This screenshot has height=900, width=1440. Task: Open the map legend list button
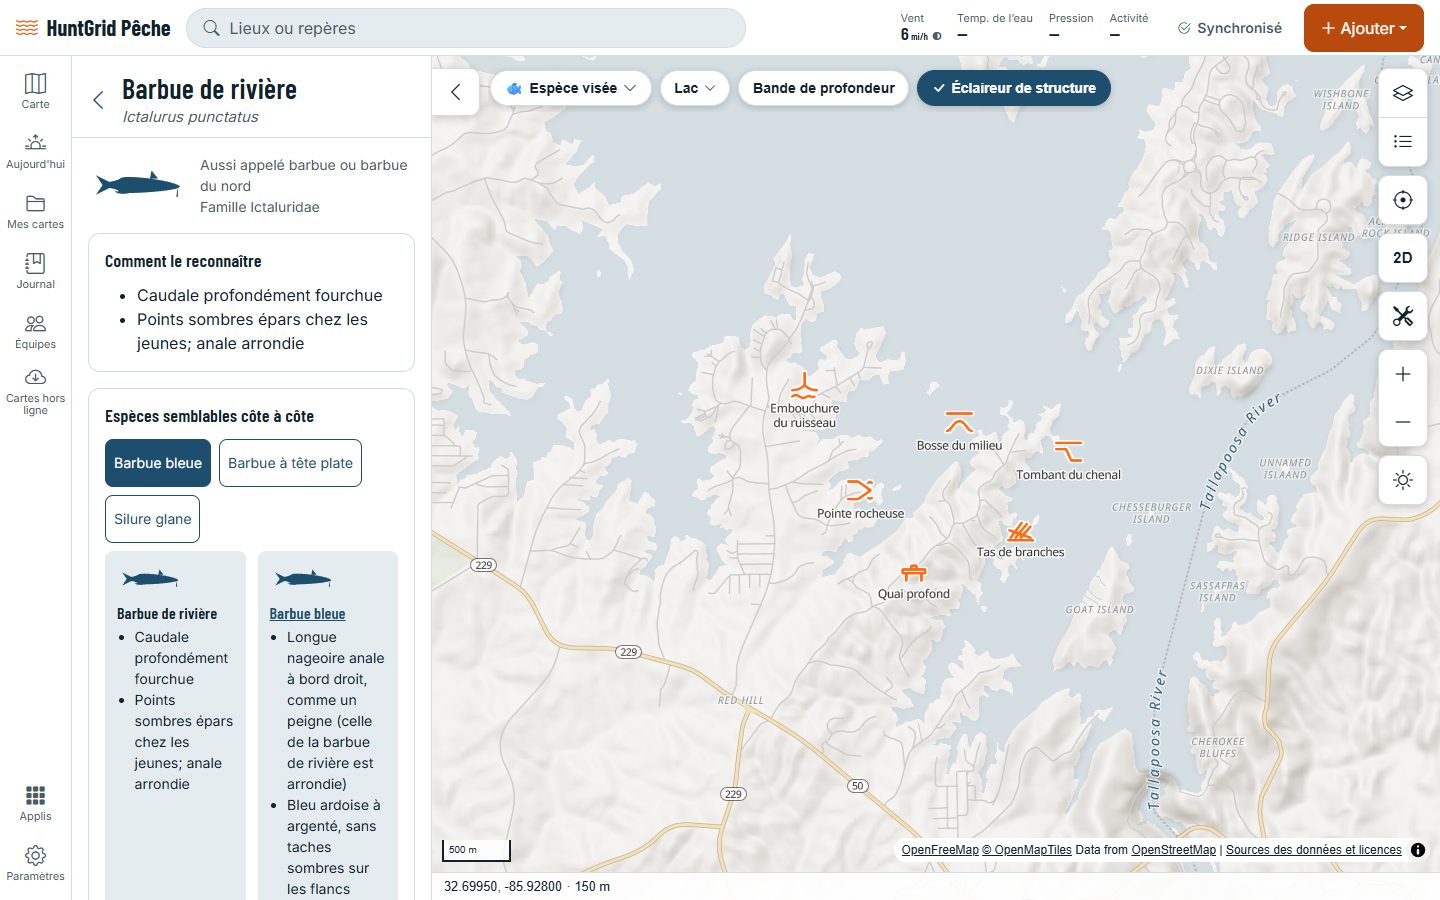tap(1403, 141)
